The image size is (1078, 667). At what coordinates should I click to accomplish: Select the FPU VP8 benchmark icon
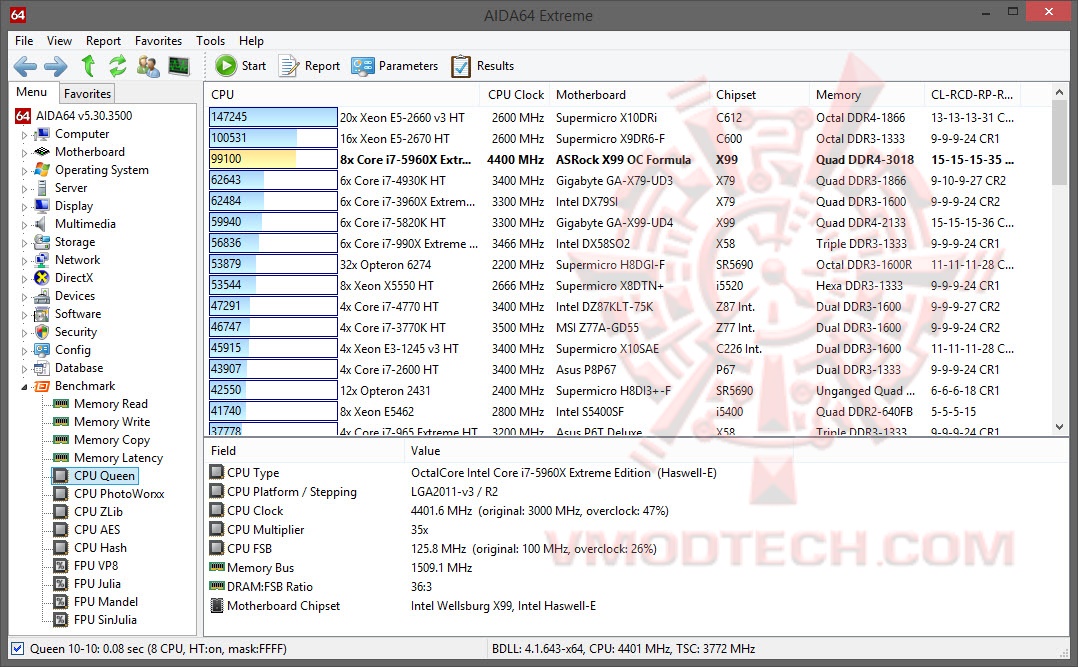(61, 566)
